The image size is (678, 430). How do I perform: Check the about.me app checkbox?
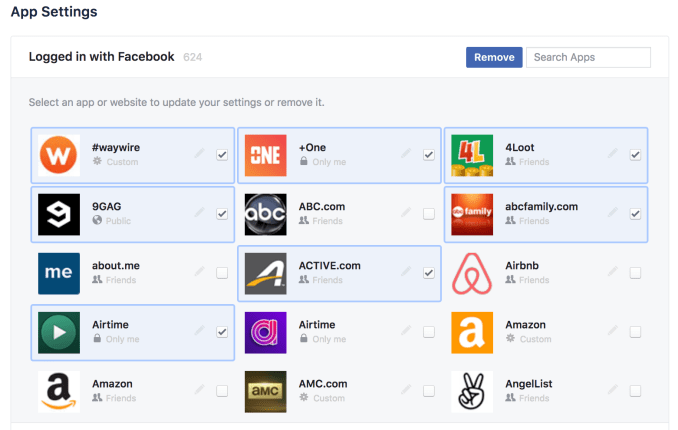tap(222, 273)
